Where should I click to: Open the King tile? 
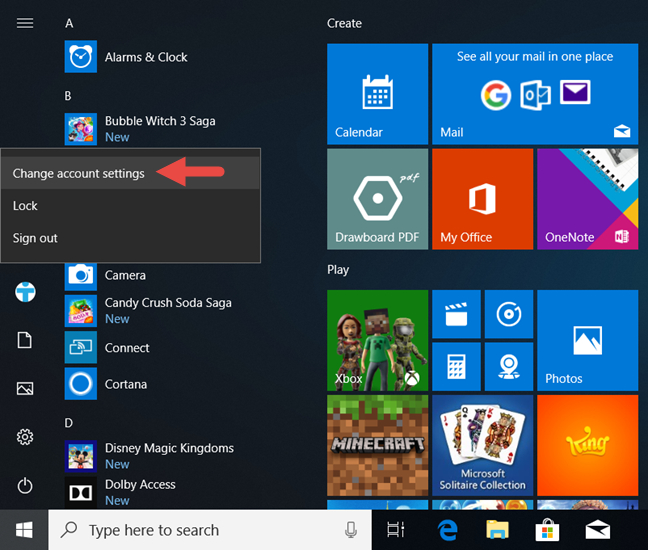click(x=587, y=445)
